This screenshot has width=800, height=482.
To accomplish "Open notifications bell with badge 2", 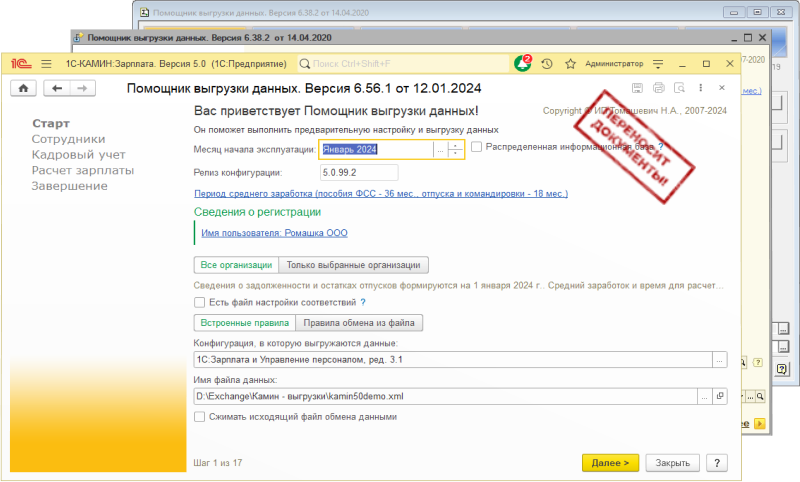I will [522, 63].
